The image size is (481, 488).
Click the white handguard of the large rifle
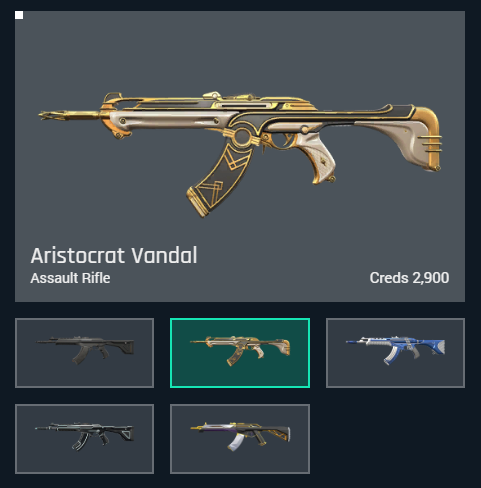pos(172,120)
